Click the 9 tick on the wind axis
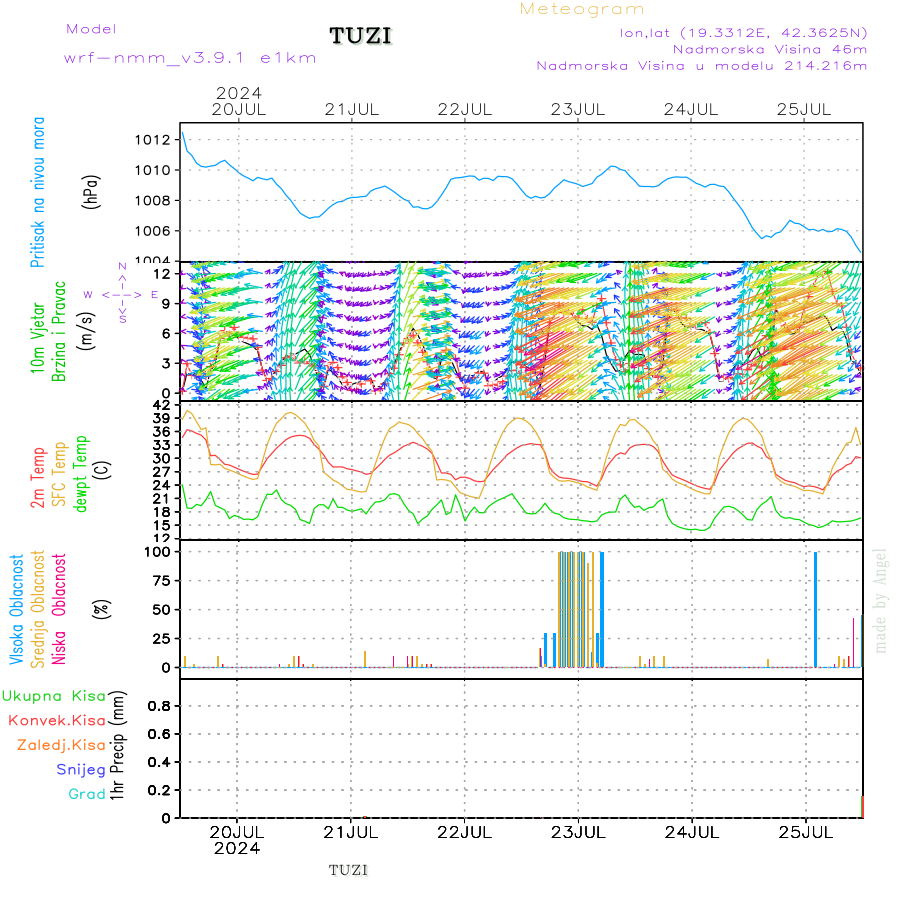The width and height of the screenshot is (900, 900). coord(166,304)
